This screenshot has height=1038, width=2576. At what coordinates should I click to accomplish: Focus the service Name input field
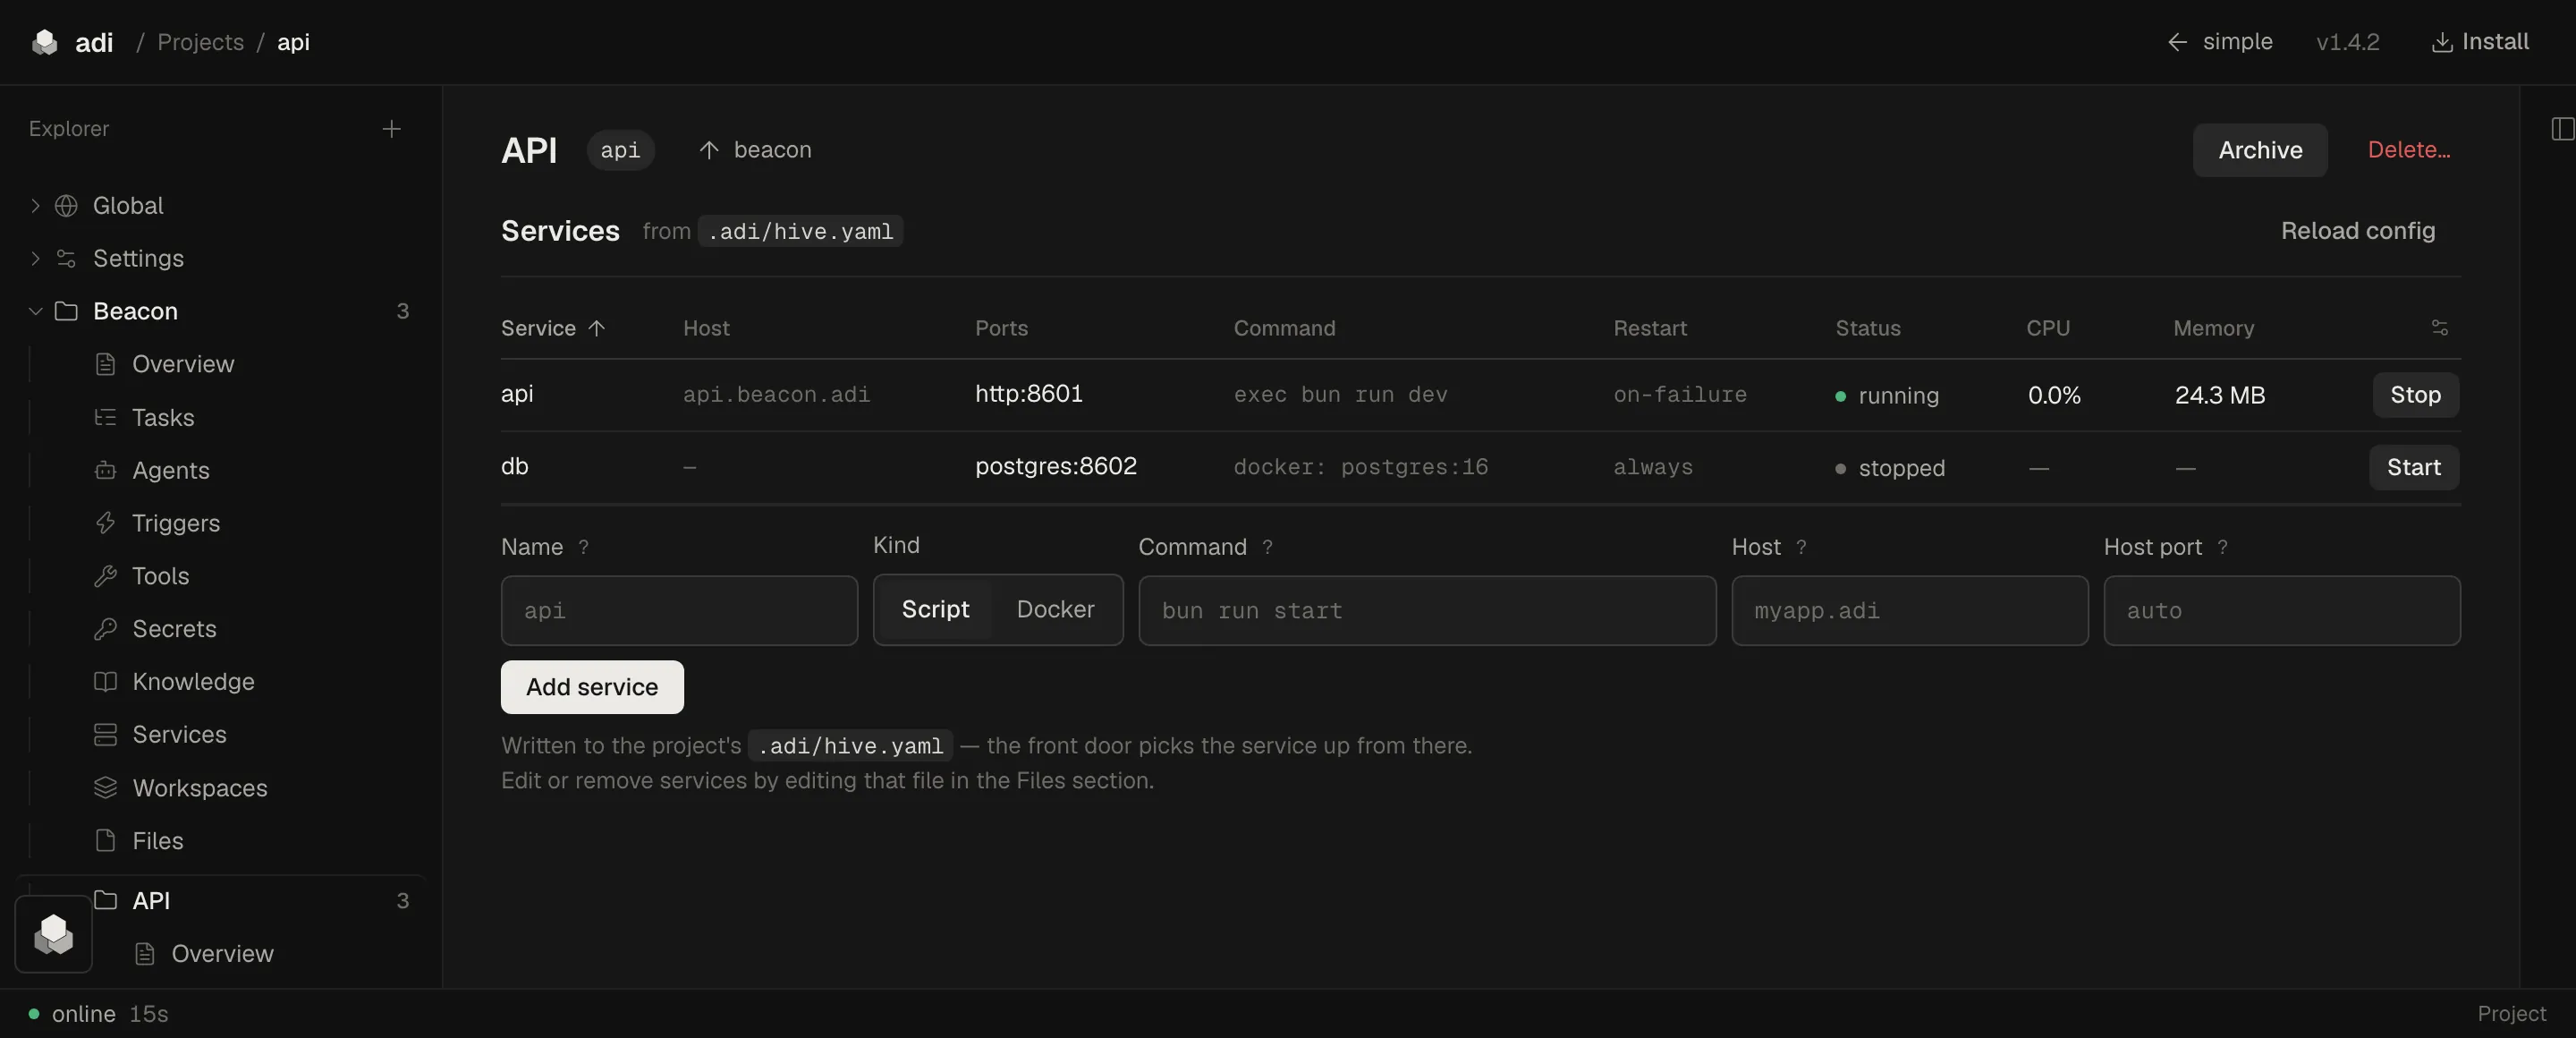tap(679, 611)
